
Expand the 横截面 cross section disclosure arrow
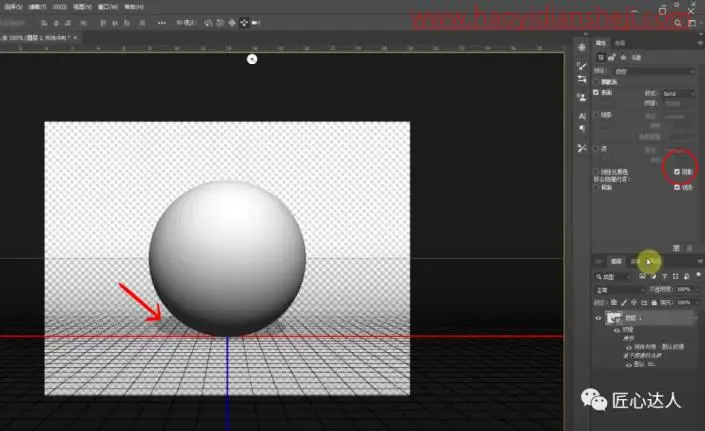tap(596, 82)
